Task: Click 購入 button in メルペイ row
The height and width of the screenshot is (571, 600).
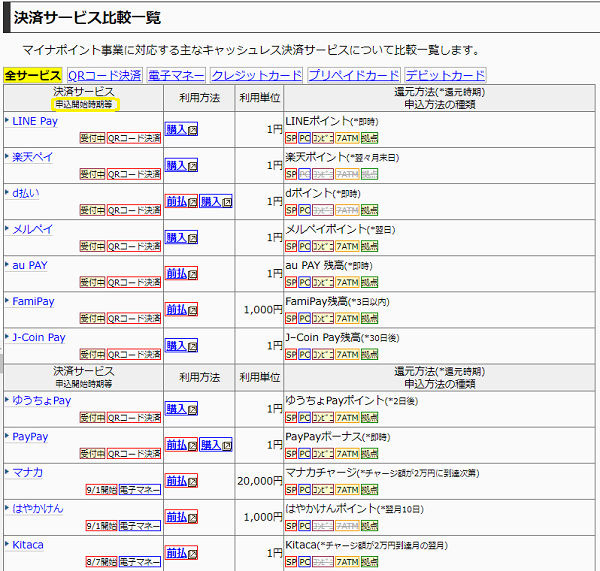Action: 181,238
